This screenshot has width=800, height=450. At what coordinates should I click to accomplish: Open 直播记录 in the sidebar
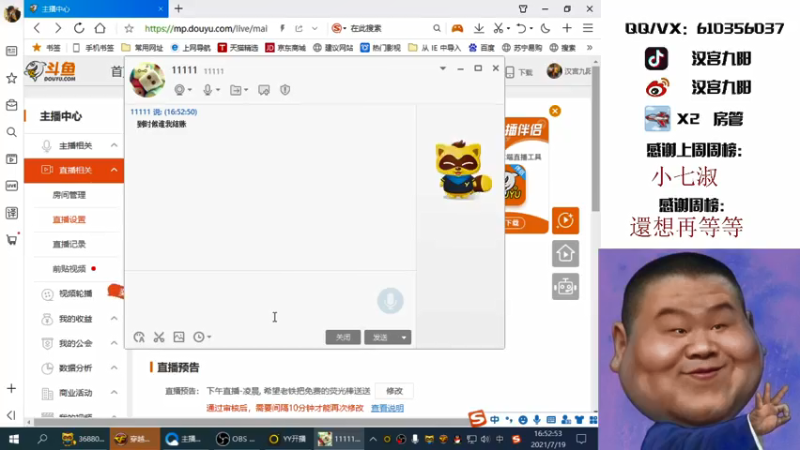(x=69, y=244)
